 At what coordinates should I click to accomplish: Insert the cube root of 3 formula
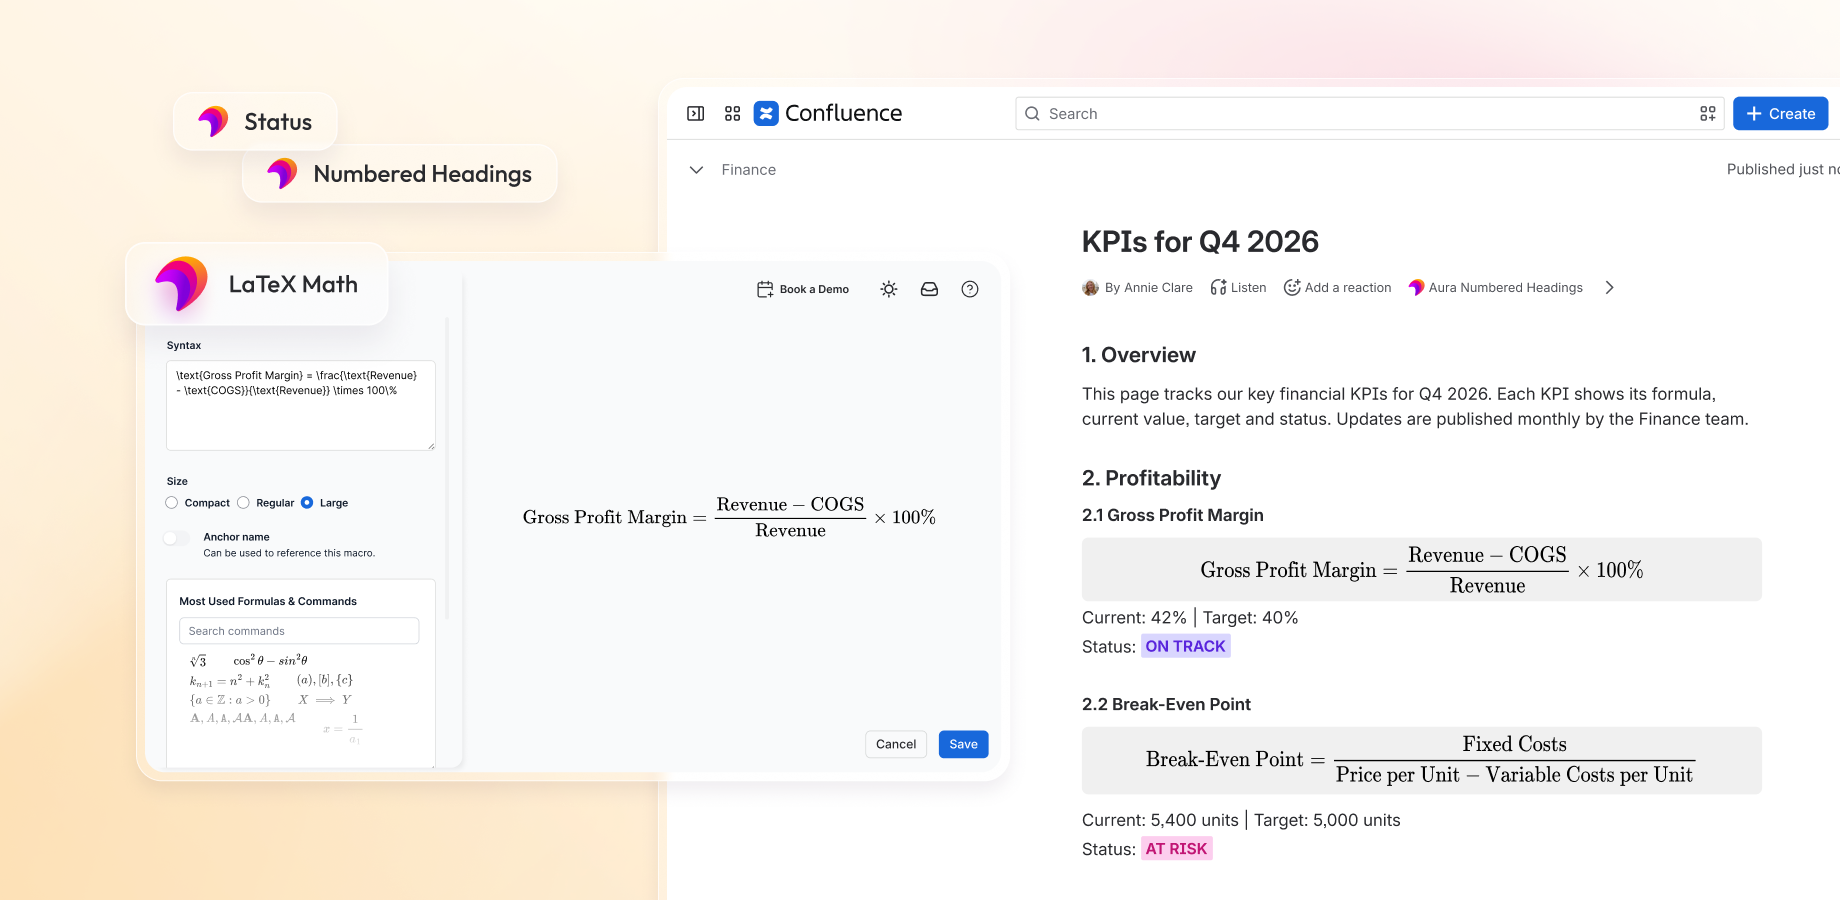(198, 661)
